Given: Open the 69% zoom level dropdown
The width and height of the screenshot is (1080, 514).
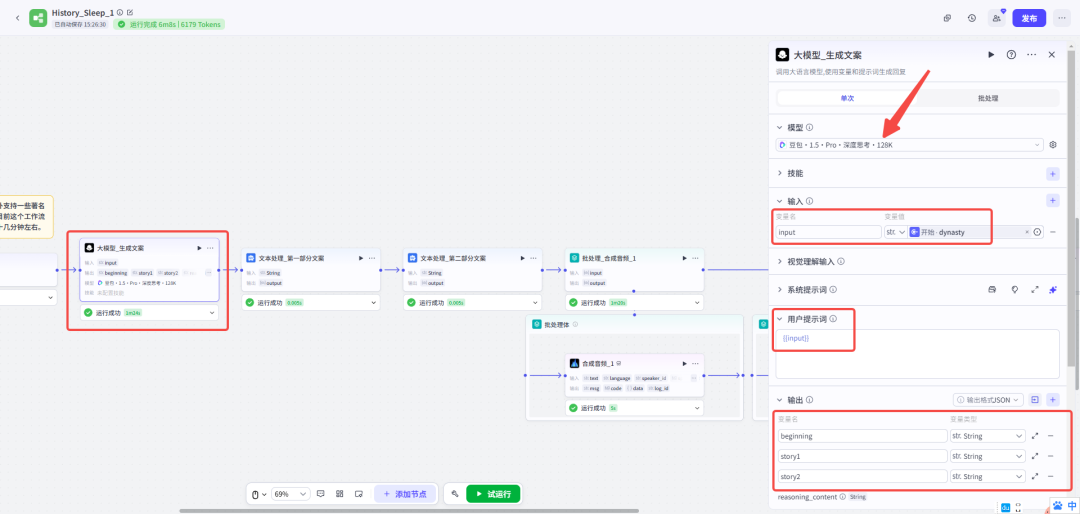Looking at the screenshot, I should coord(289,494).
